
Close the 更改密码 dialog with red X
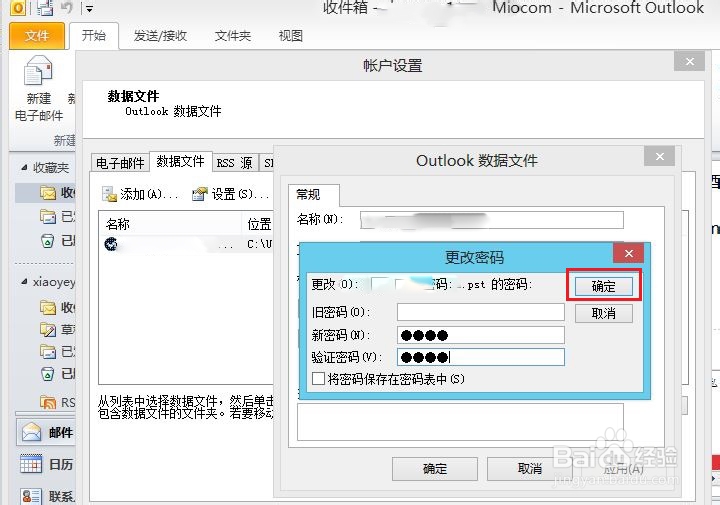click(x=629, y=253)
